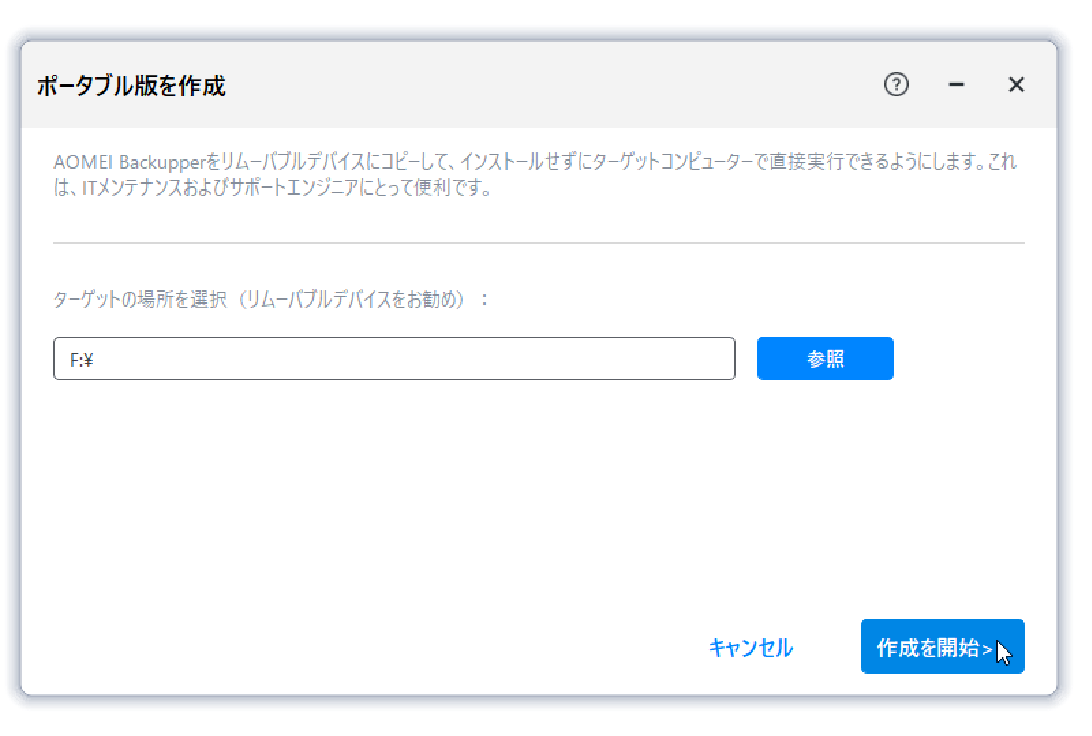The width and height of the screenshot is (1092, 736).
Task: Minimize the ポータブル版を作成 dialog
Action: [956, 86]
